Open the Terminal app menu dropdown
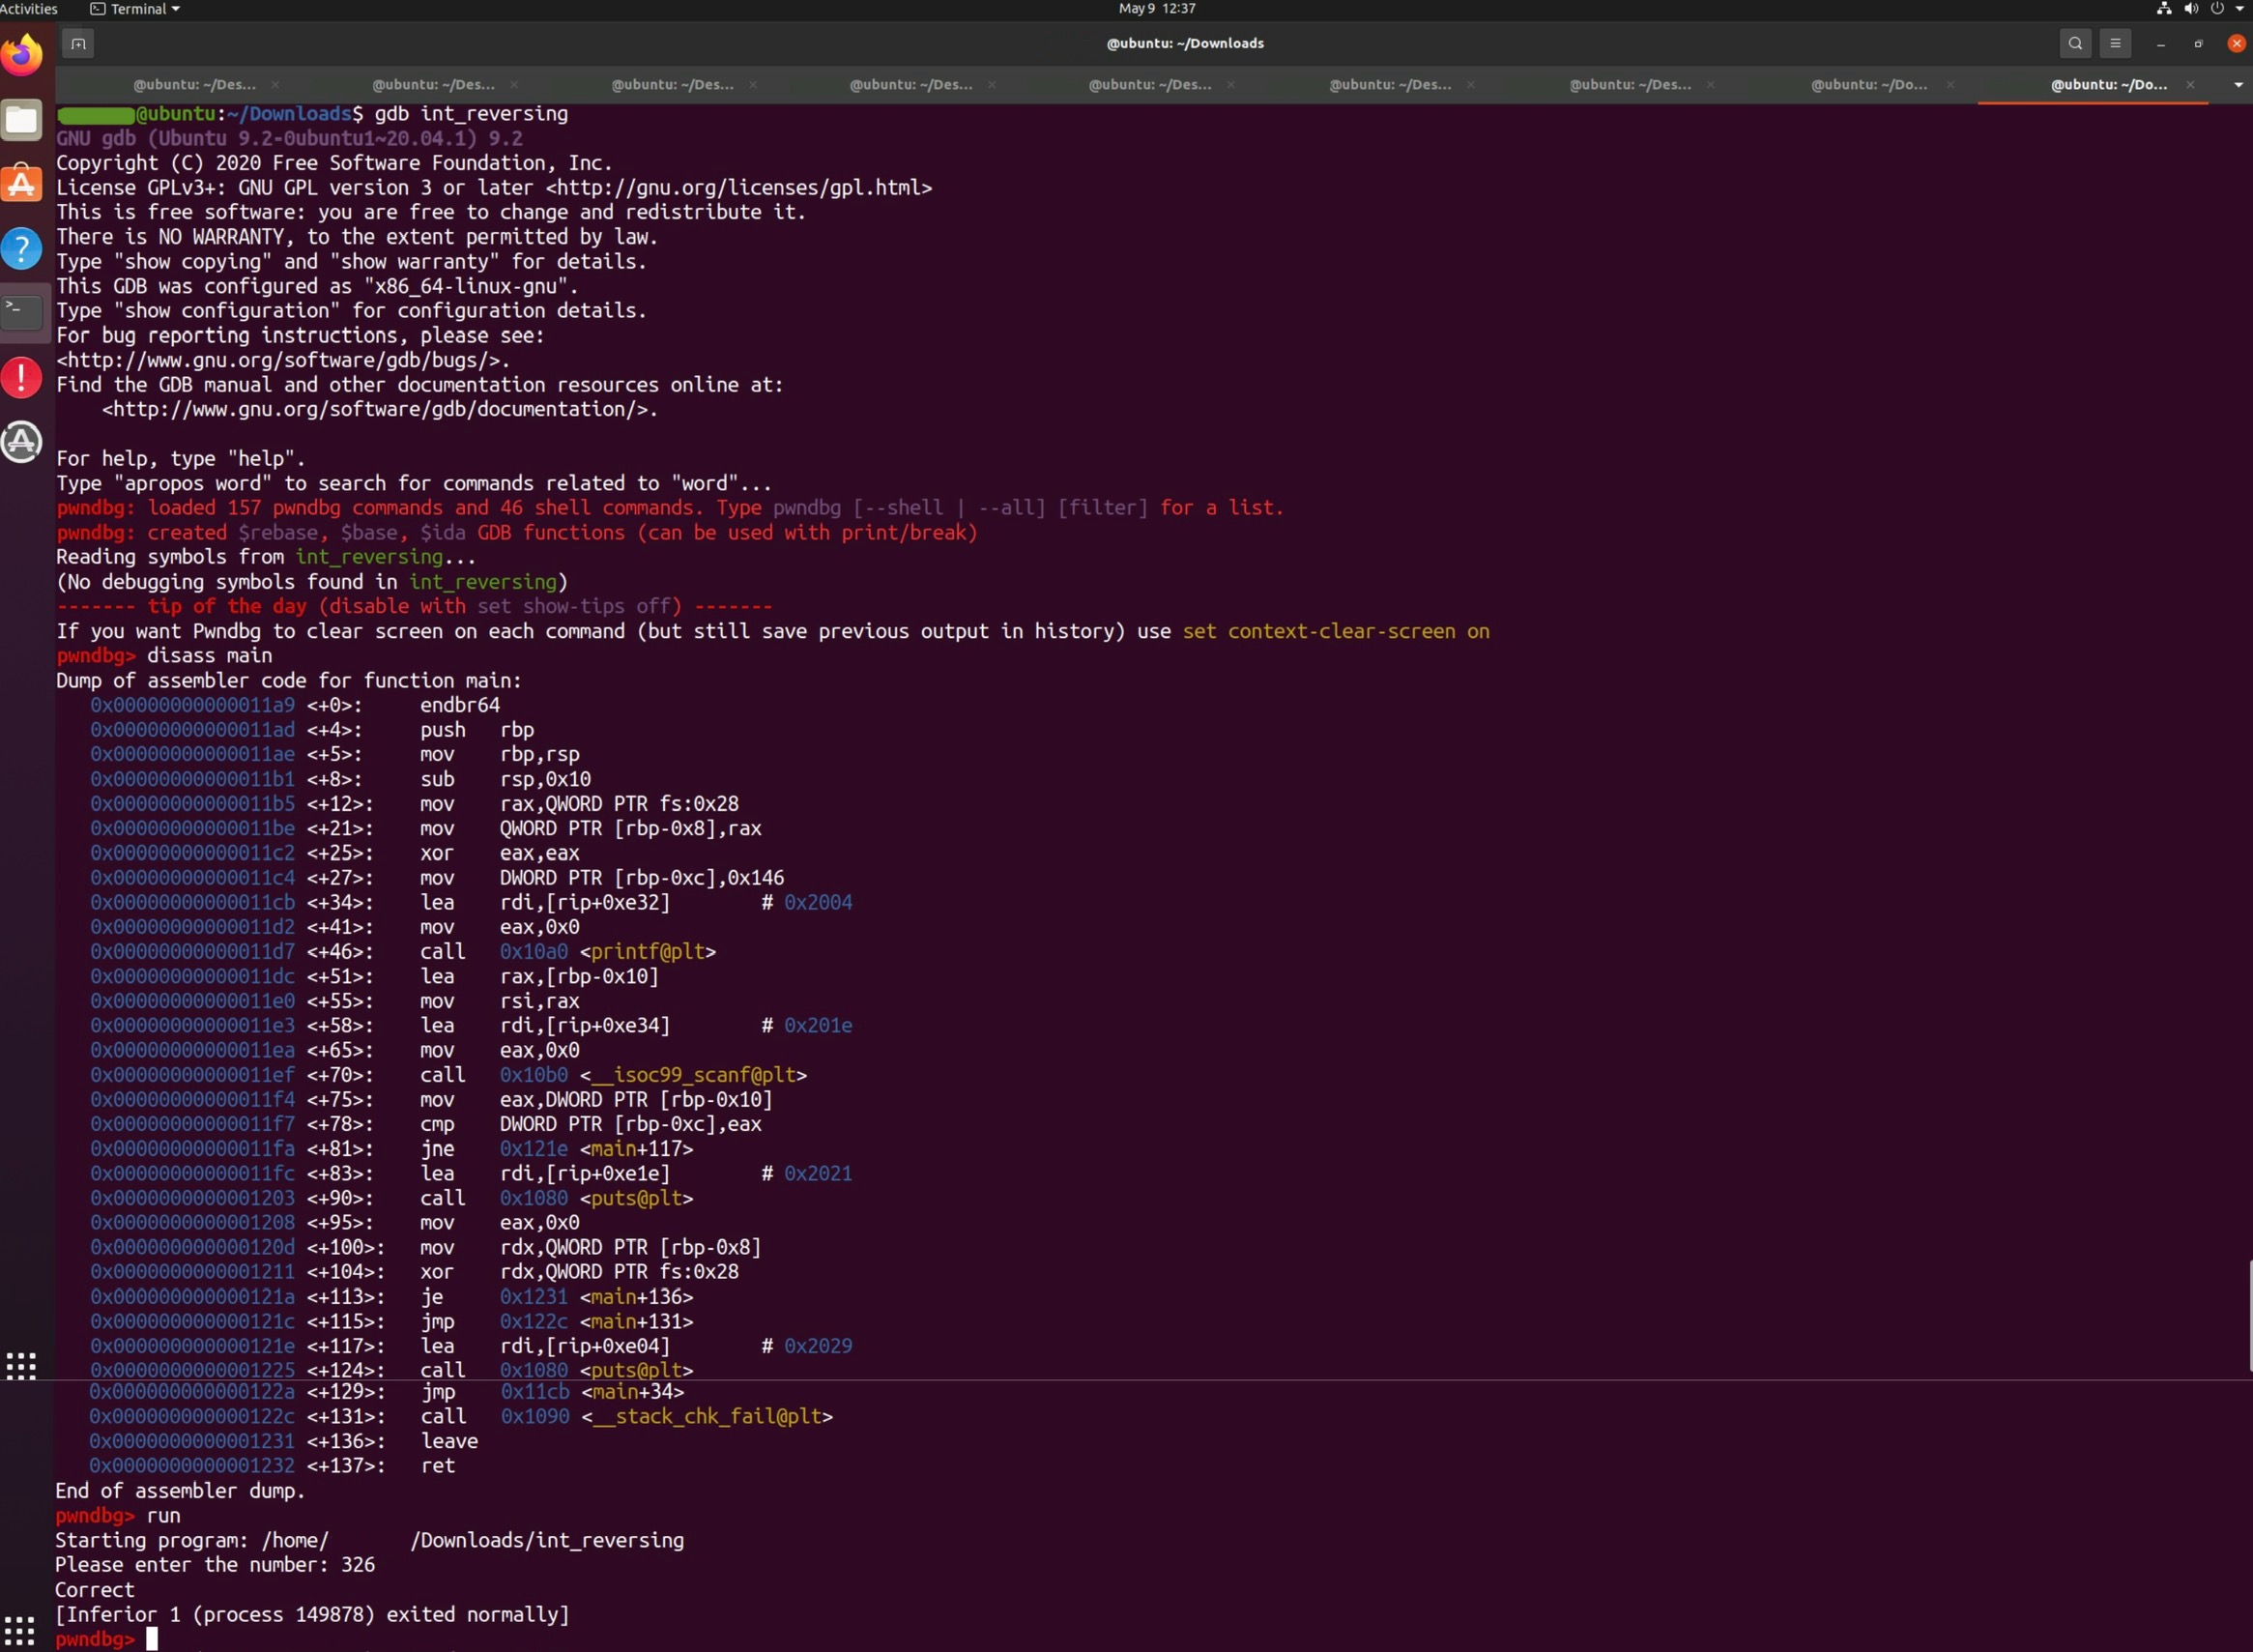Screen dimensions: 2253x1652 tap(135, 9)
